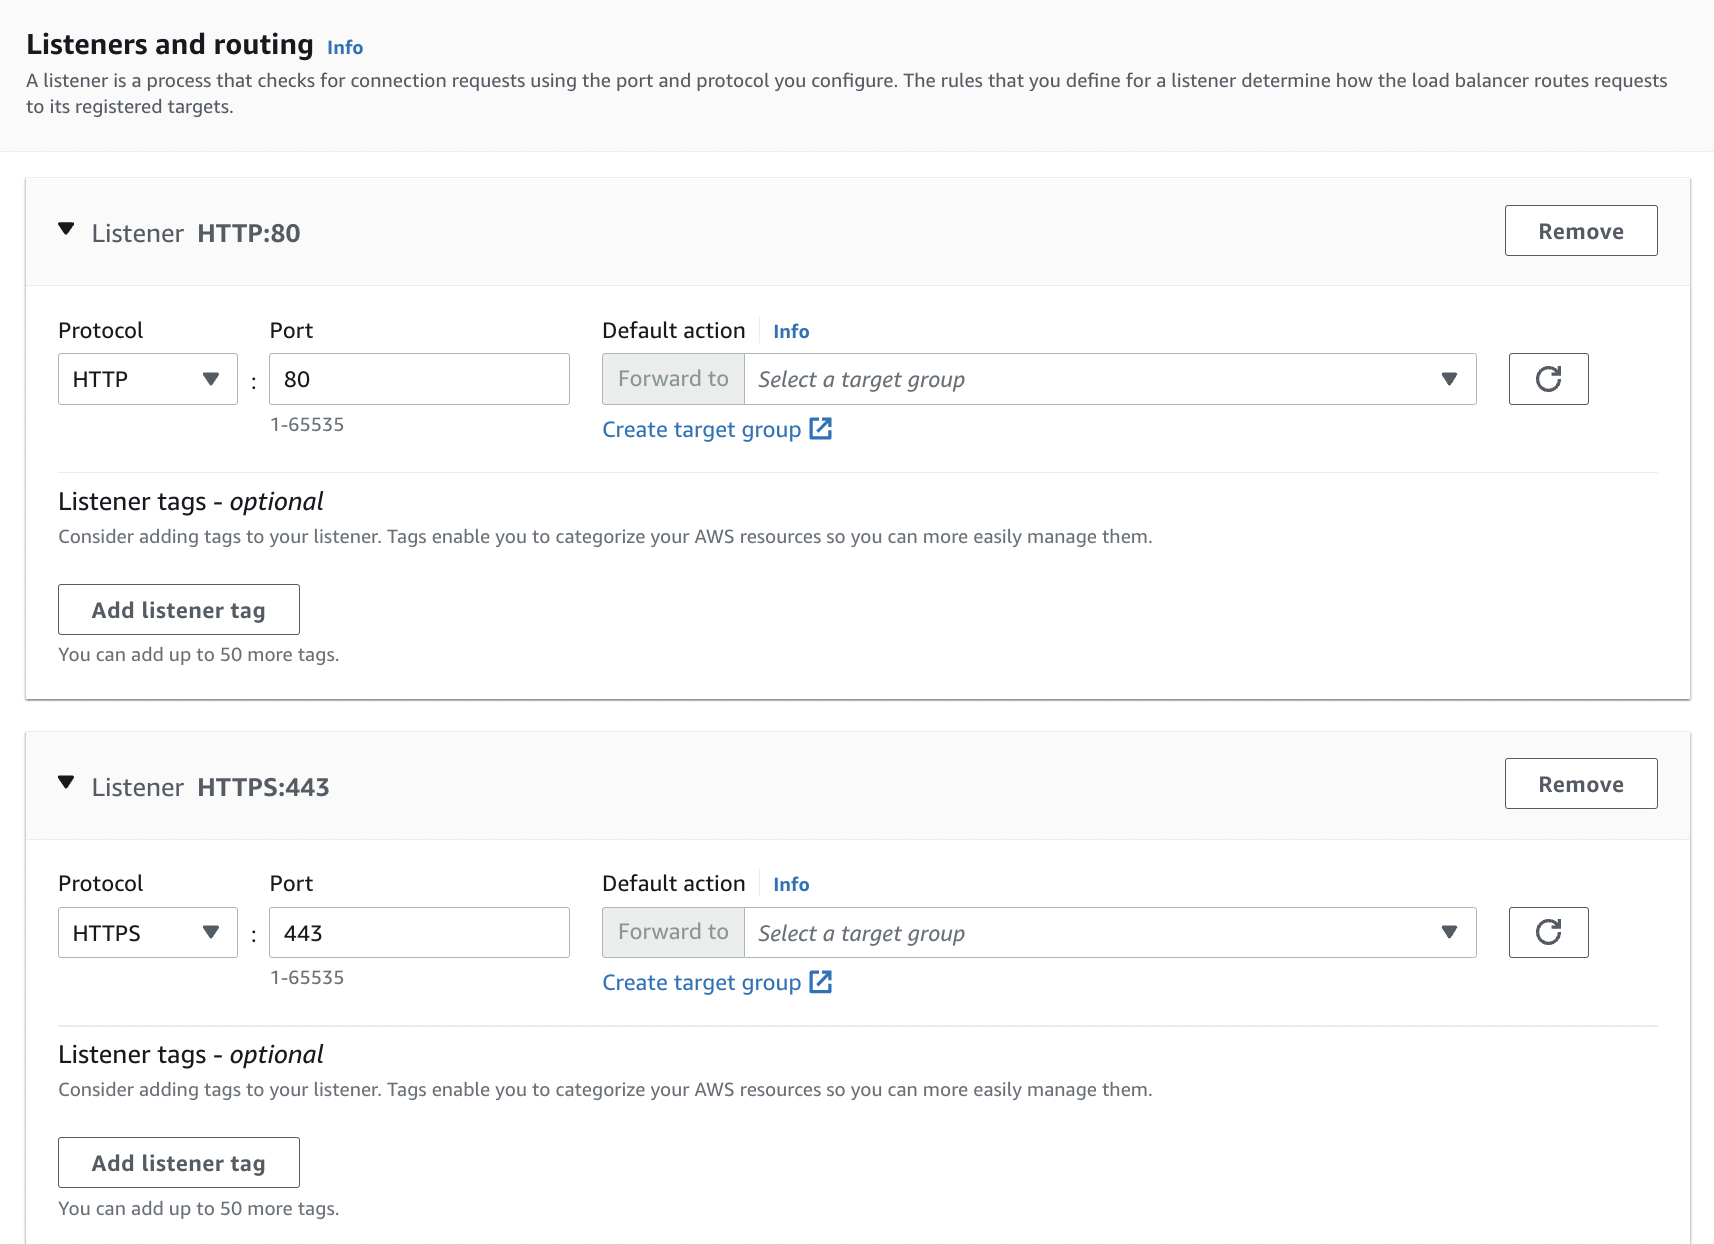This screenshot has height=1244, width=1714.
Task: Open Info link beside Listeners and routing
Action: [345, 47]
